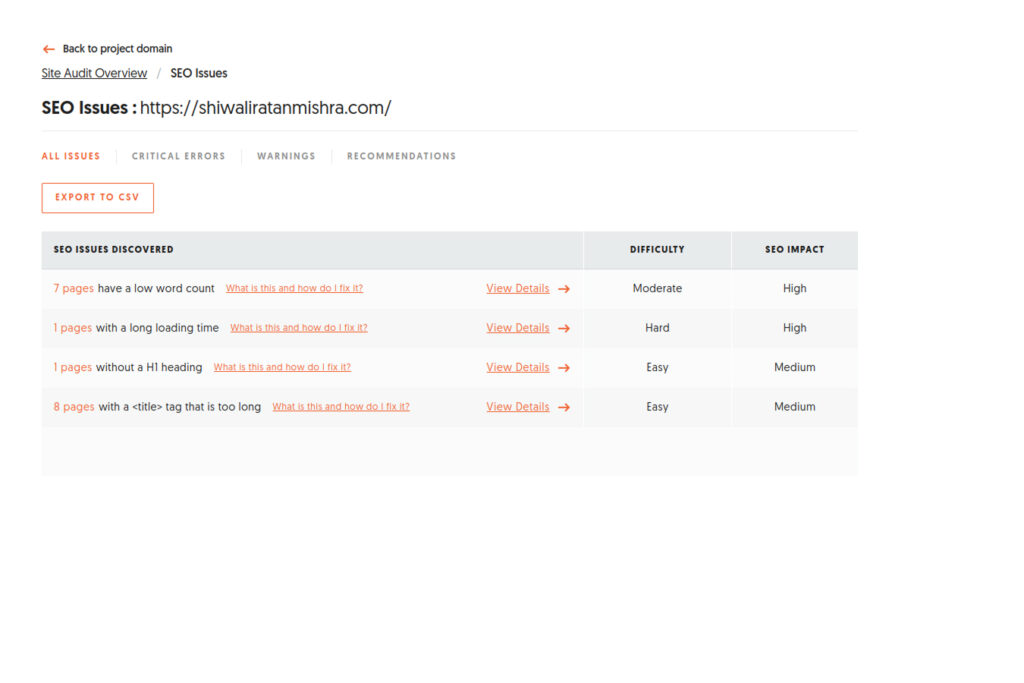Click 'Easy' difficulty in H1 heading row
Image resolution: width=1024 pixels, height=683 pixels.
[657, 368]
